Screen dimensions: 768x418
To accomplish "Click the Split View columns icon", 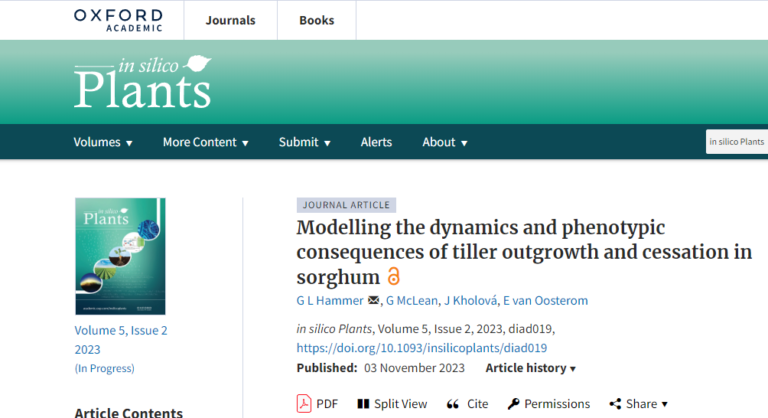I will click(x=363, y=404).
